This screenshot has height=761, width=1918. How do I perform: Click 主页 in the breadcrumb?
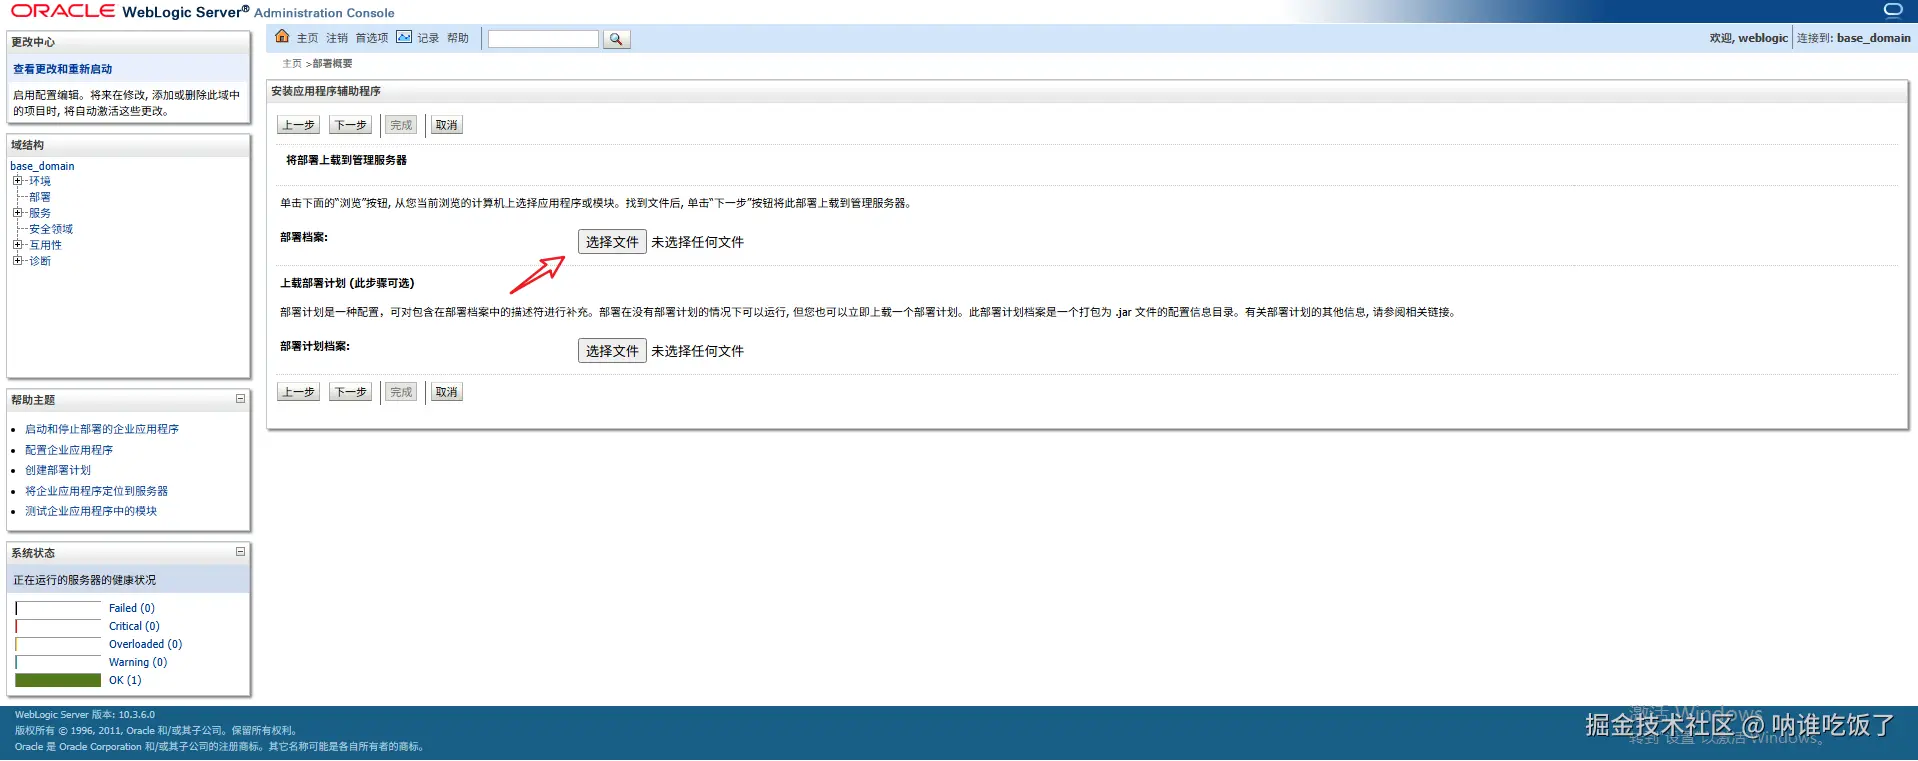pyautogui.click(x=292, y=63)
